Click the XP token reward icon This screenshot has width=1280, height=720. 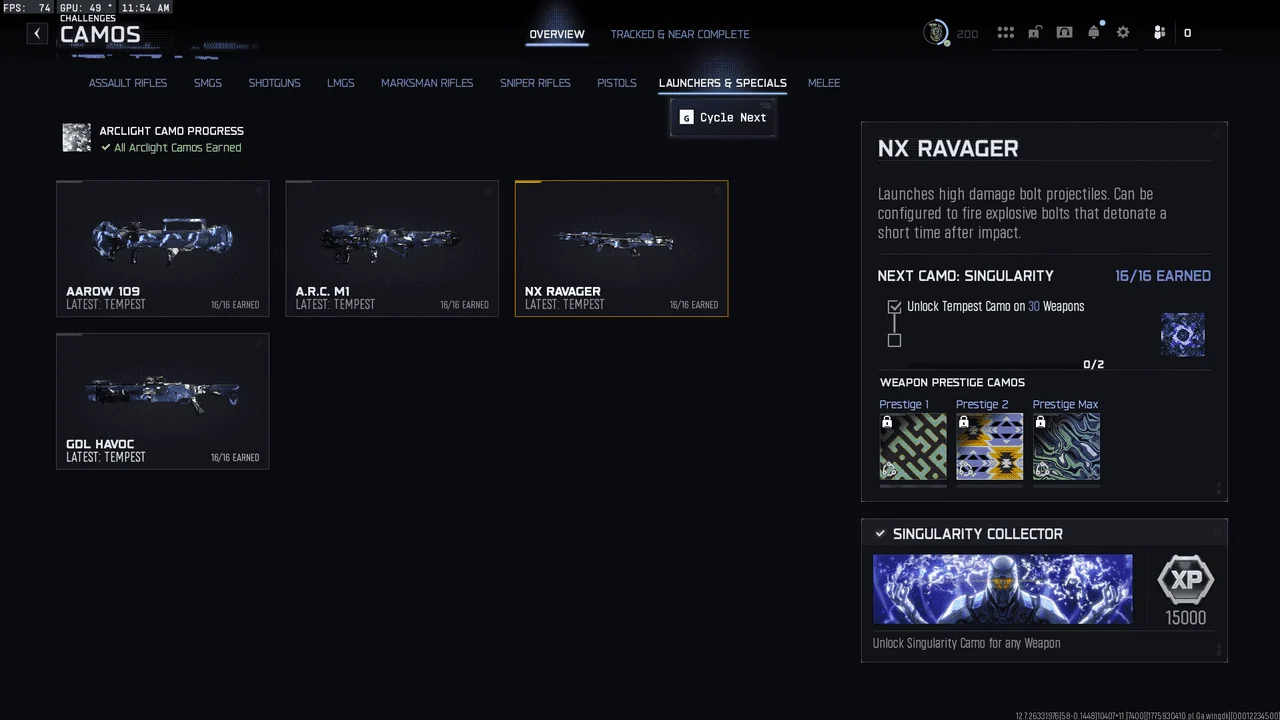[x=1186, y=580]
